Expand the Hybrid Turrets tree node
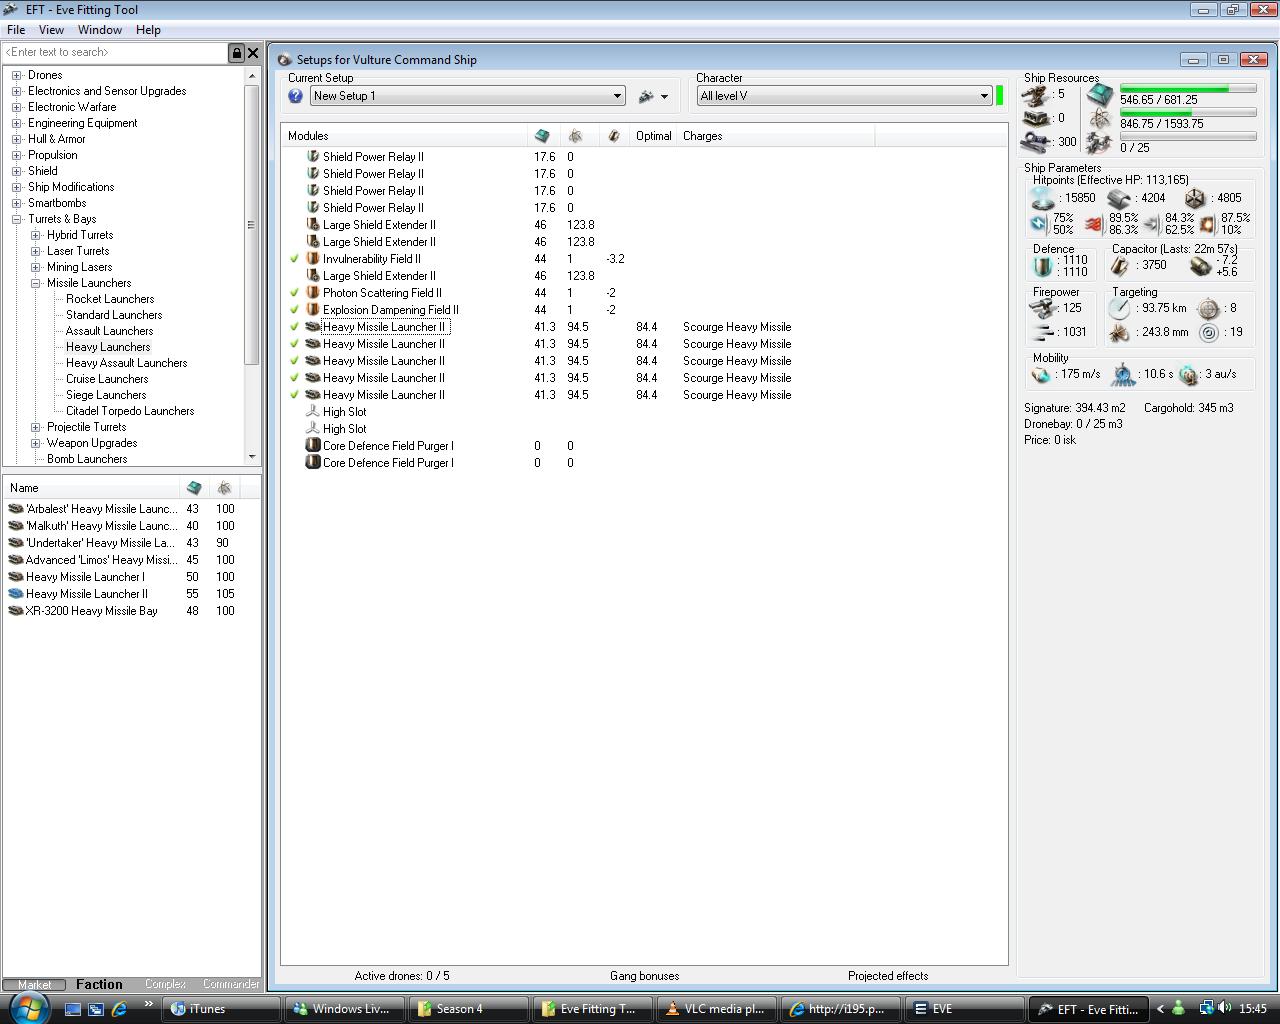 36,235
